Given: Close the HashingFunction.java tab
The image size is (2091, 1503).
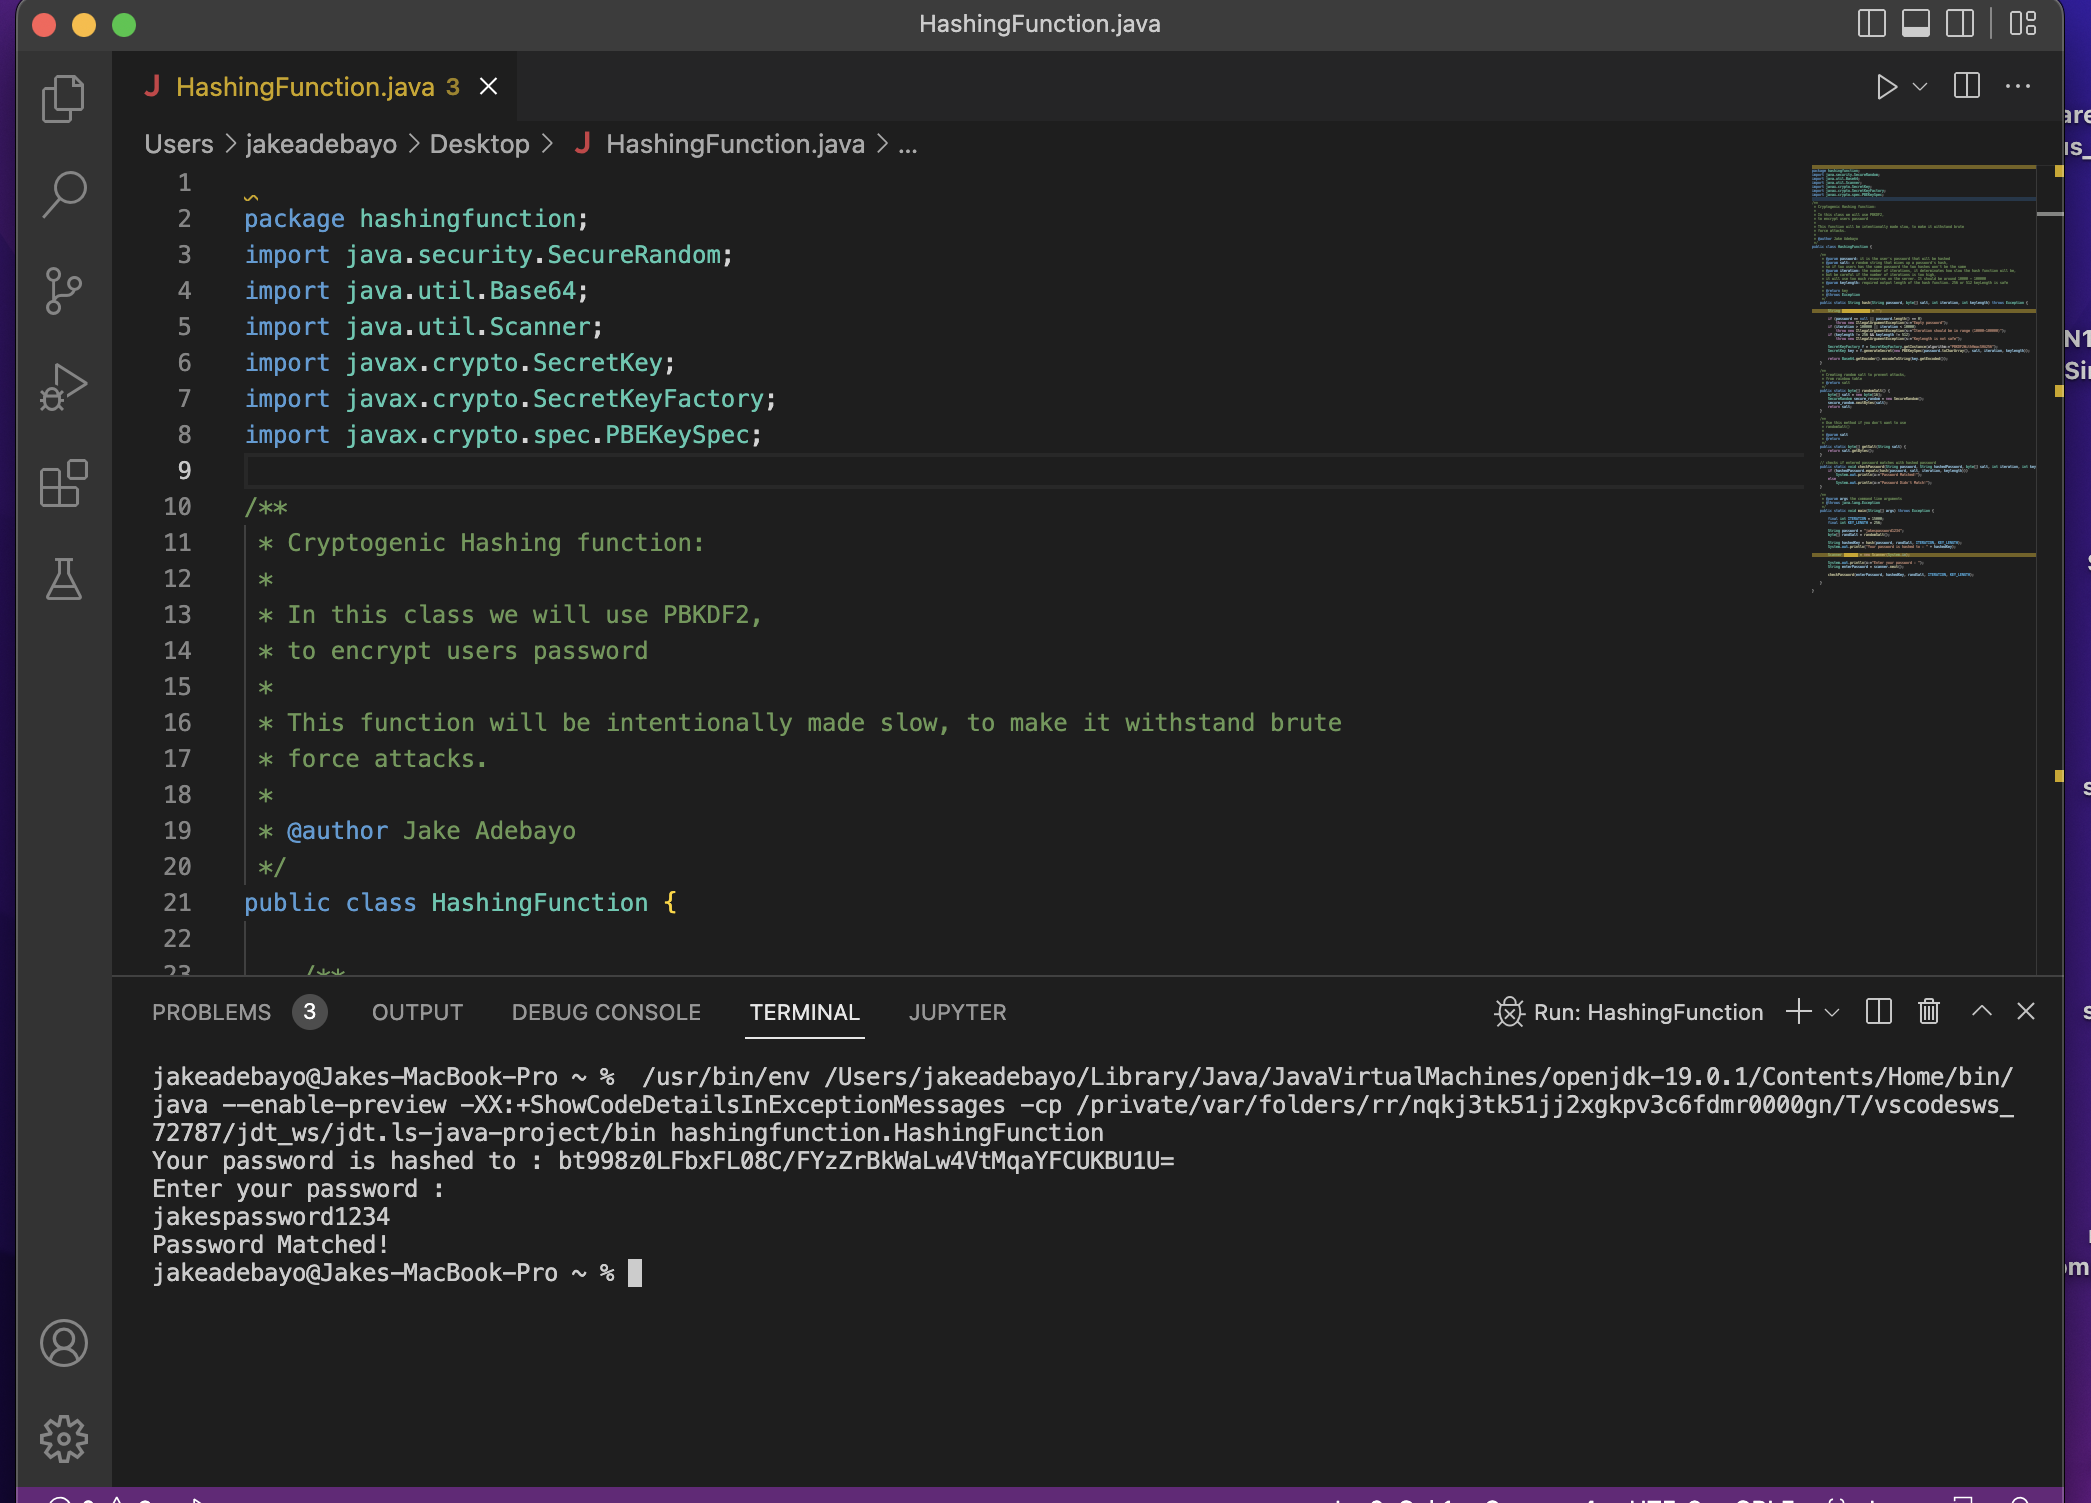Looking at the screenshot, I should click(x=488, y=87).
